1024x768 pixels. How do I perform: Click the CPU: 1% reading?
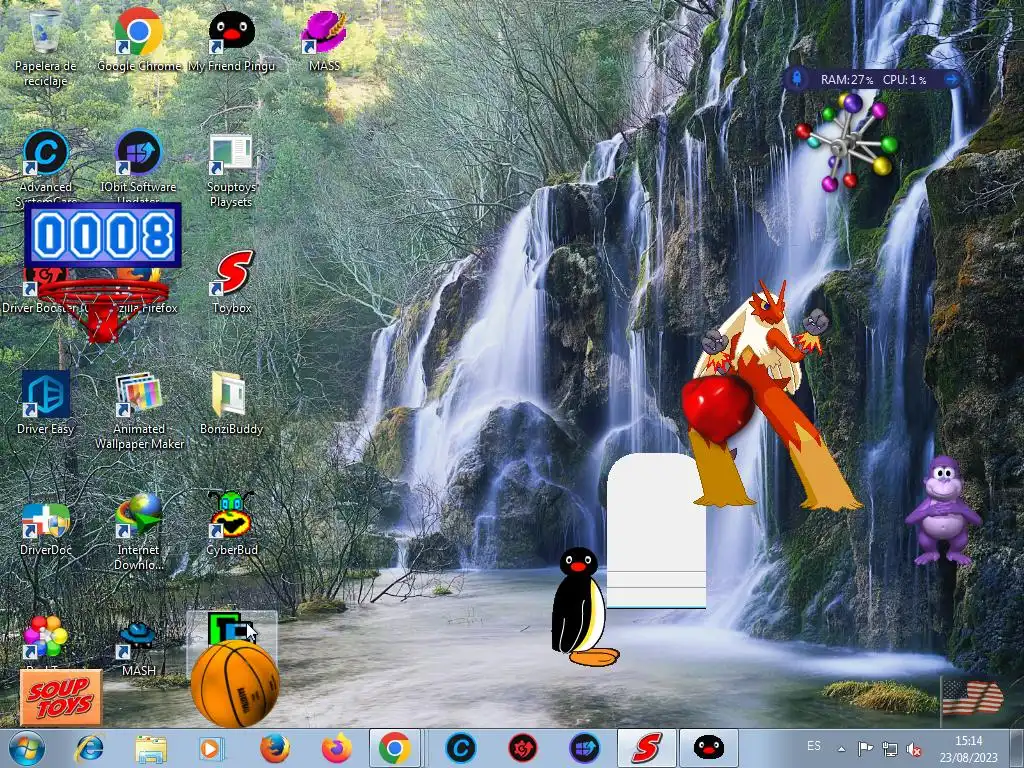click(904, 80)
